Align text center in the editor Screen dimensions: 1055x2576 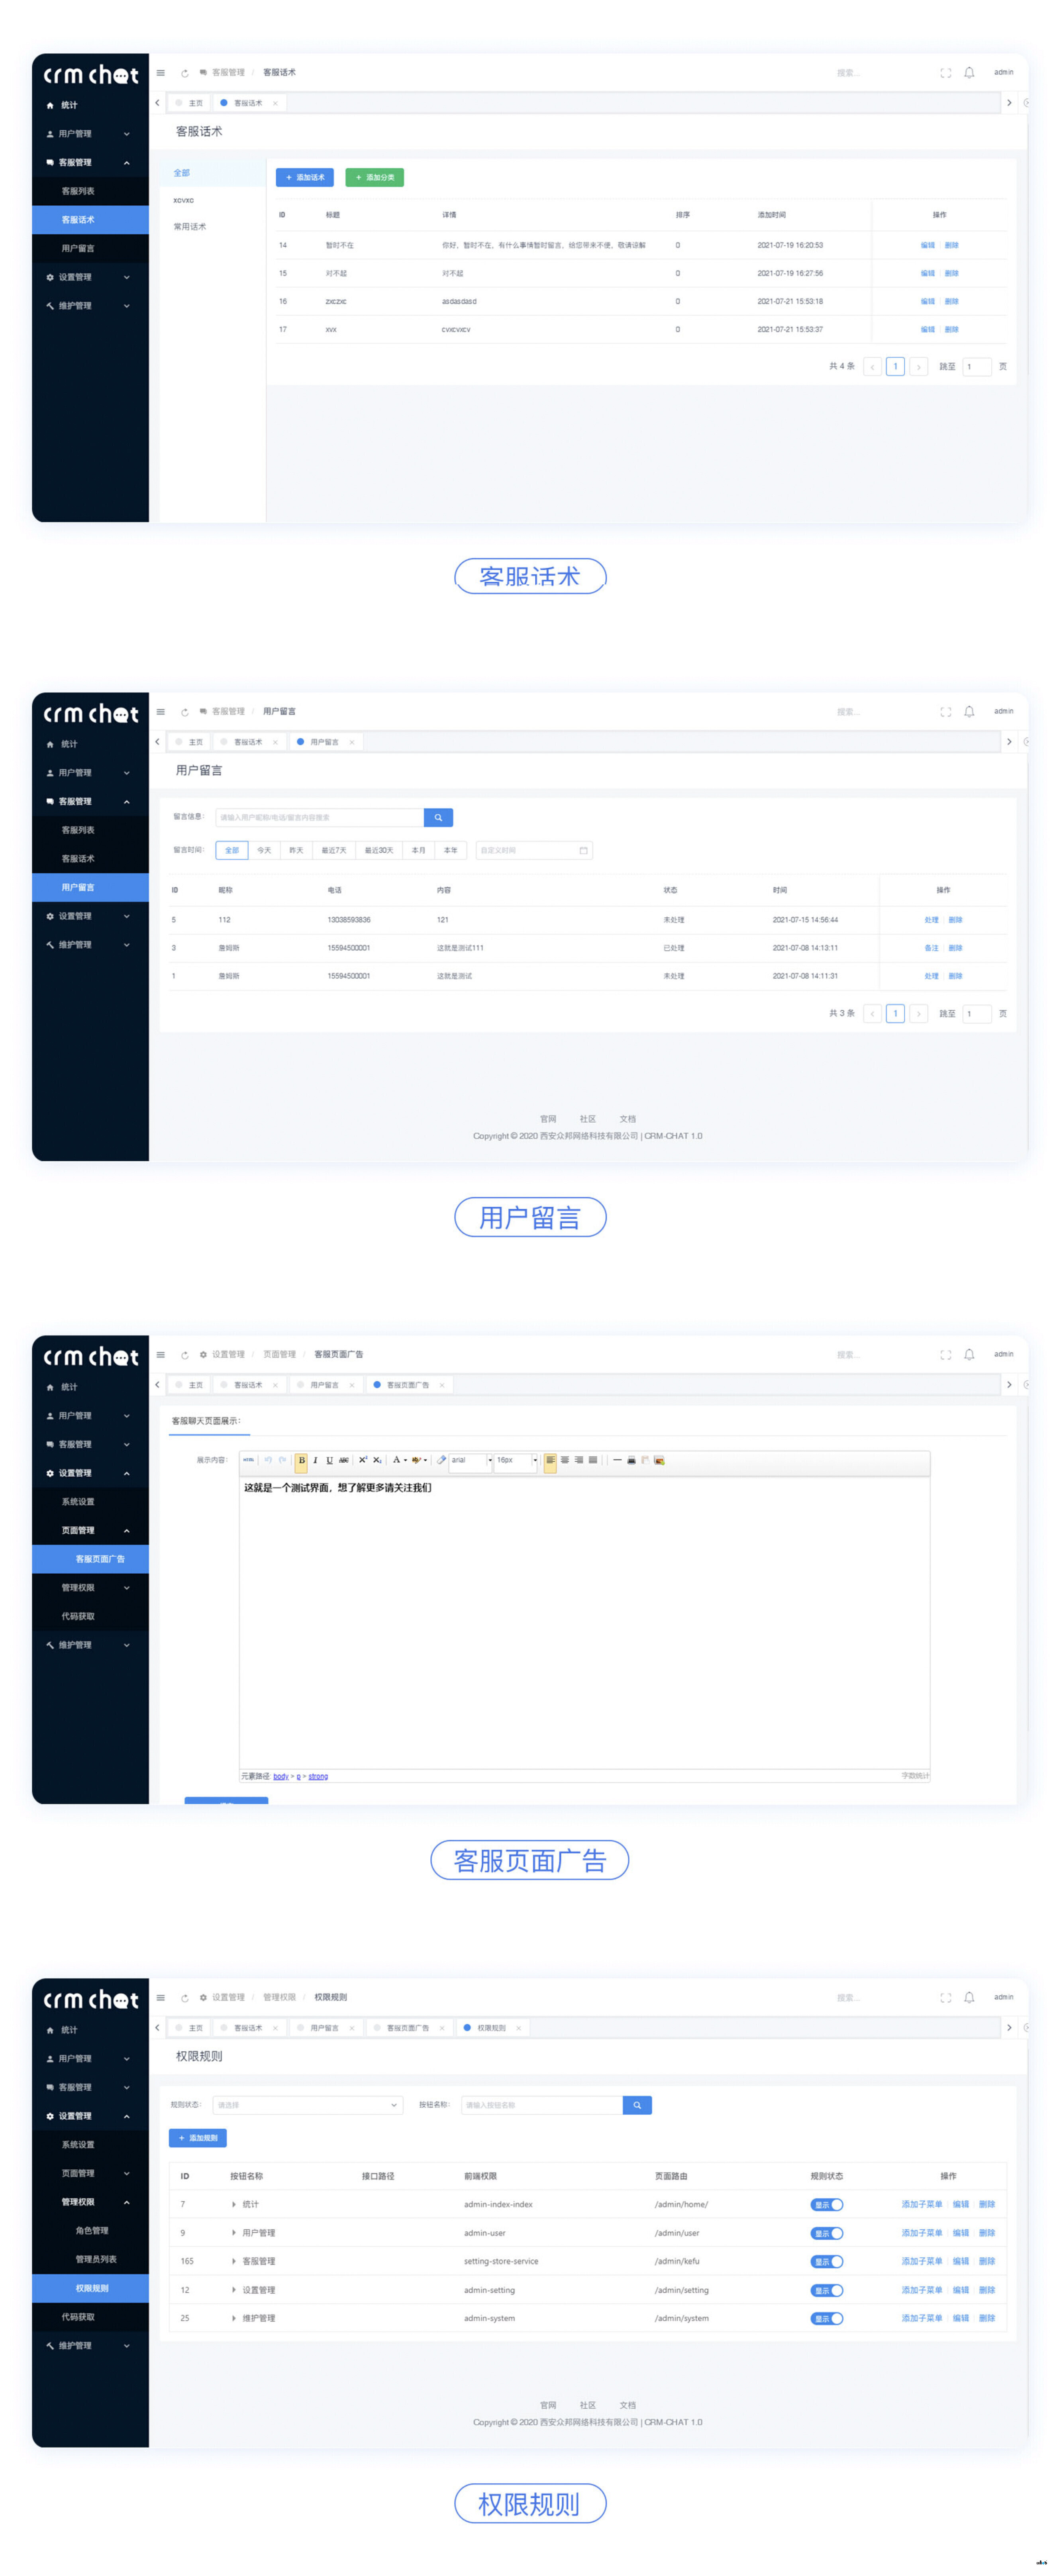pyautogui.click(x=564, y=1460)
